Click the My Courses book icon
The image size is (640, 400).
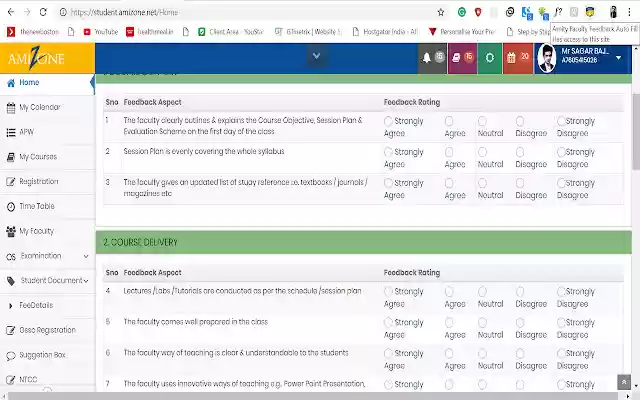click(11, 157)
